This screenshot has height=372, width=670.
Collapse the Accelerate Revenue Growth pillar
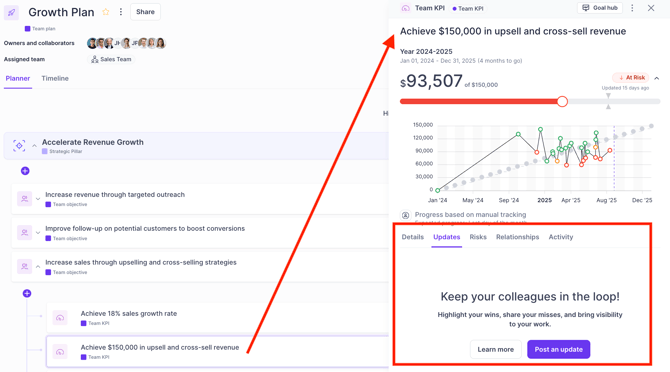[x=35, y=146]
